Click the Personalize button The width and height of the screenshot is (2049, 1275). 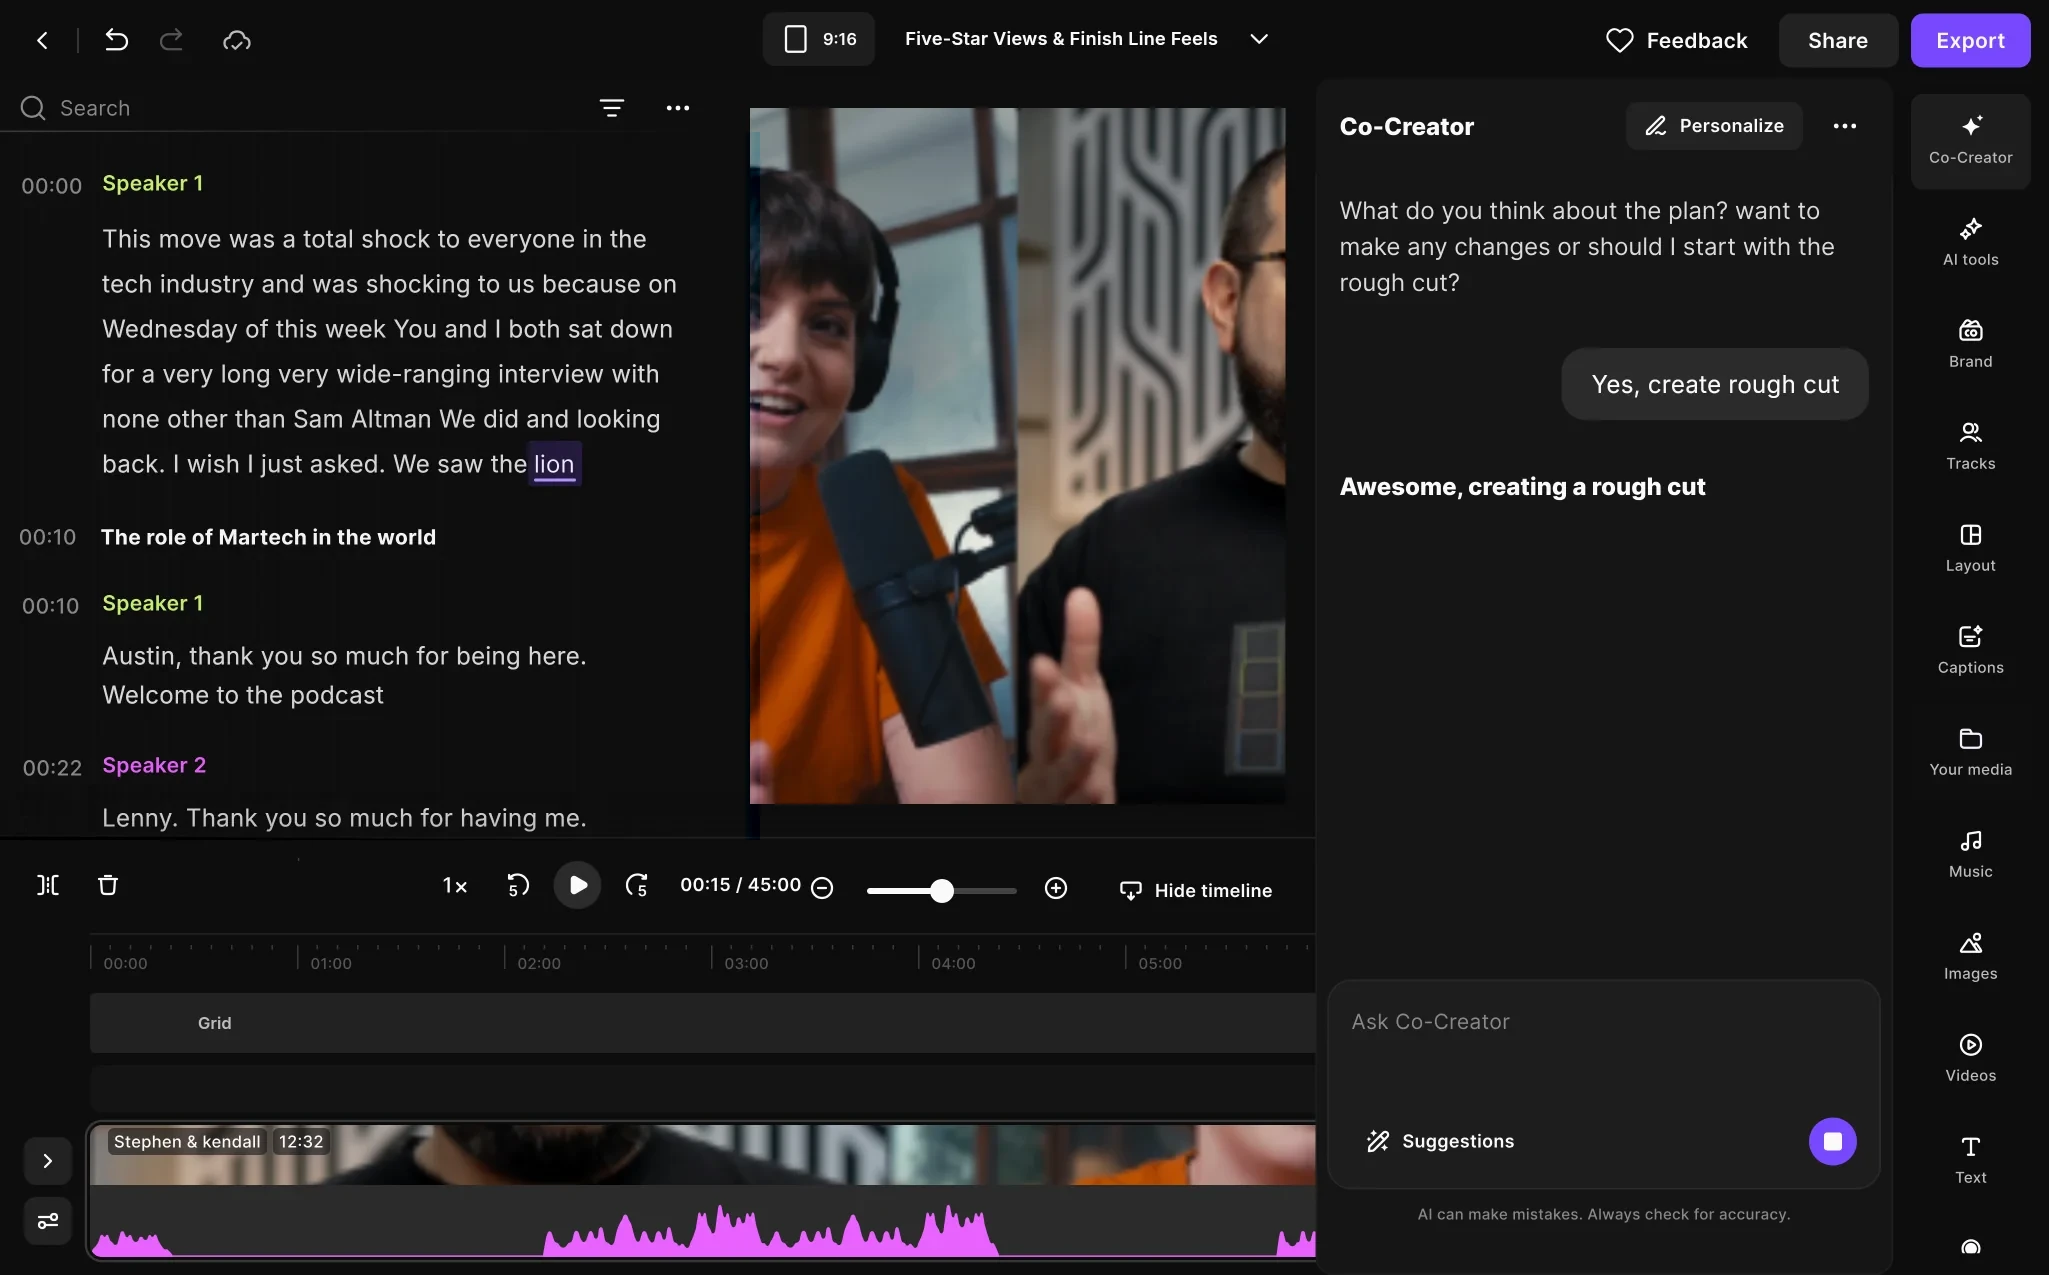click(x=1714, y=126)
